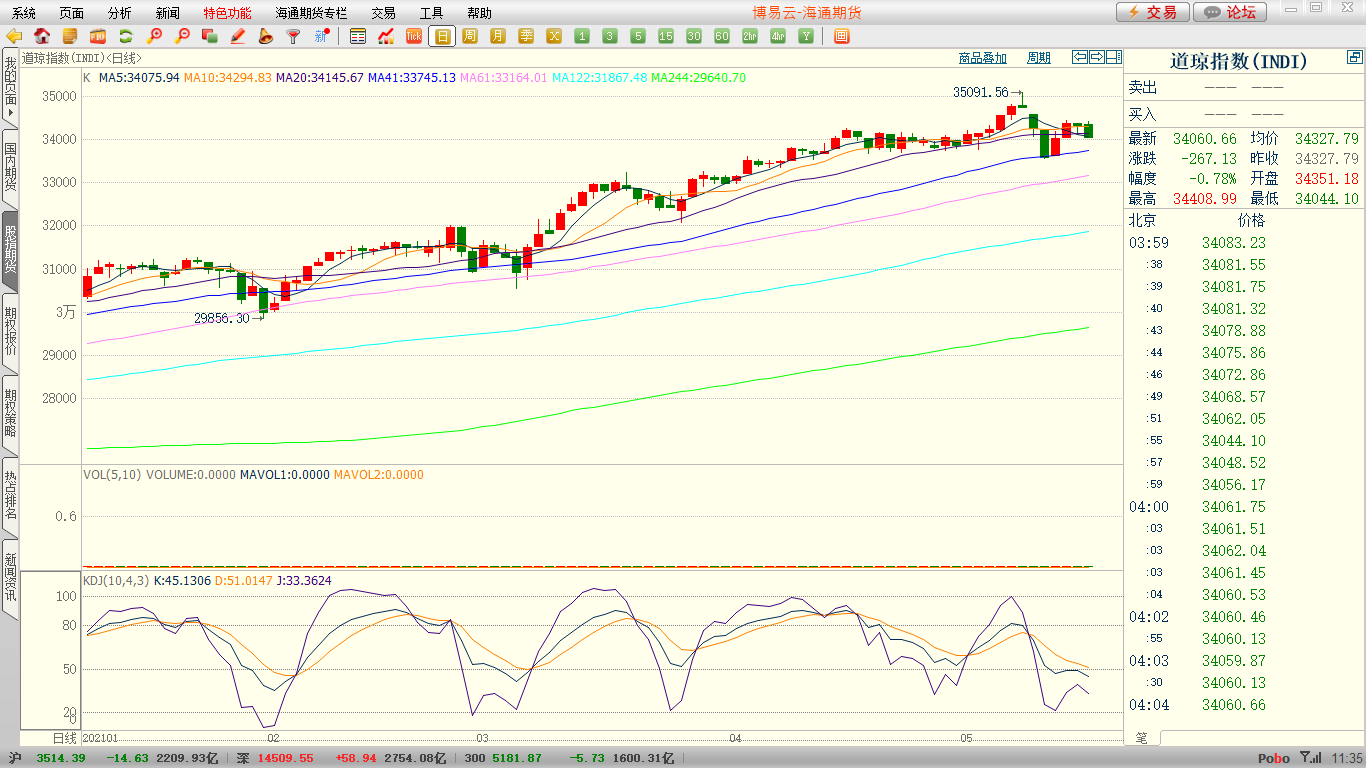Select the 4hr period button
The height and width of the screenshot is (768, 1366).
778,37
